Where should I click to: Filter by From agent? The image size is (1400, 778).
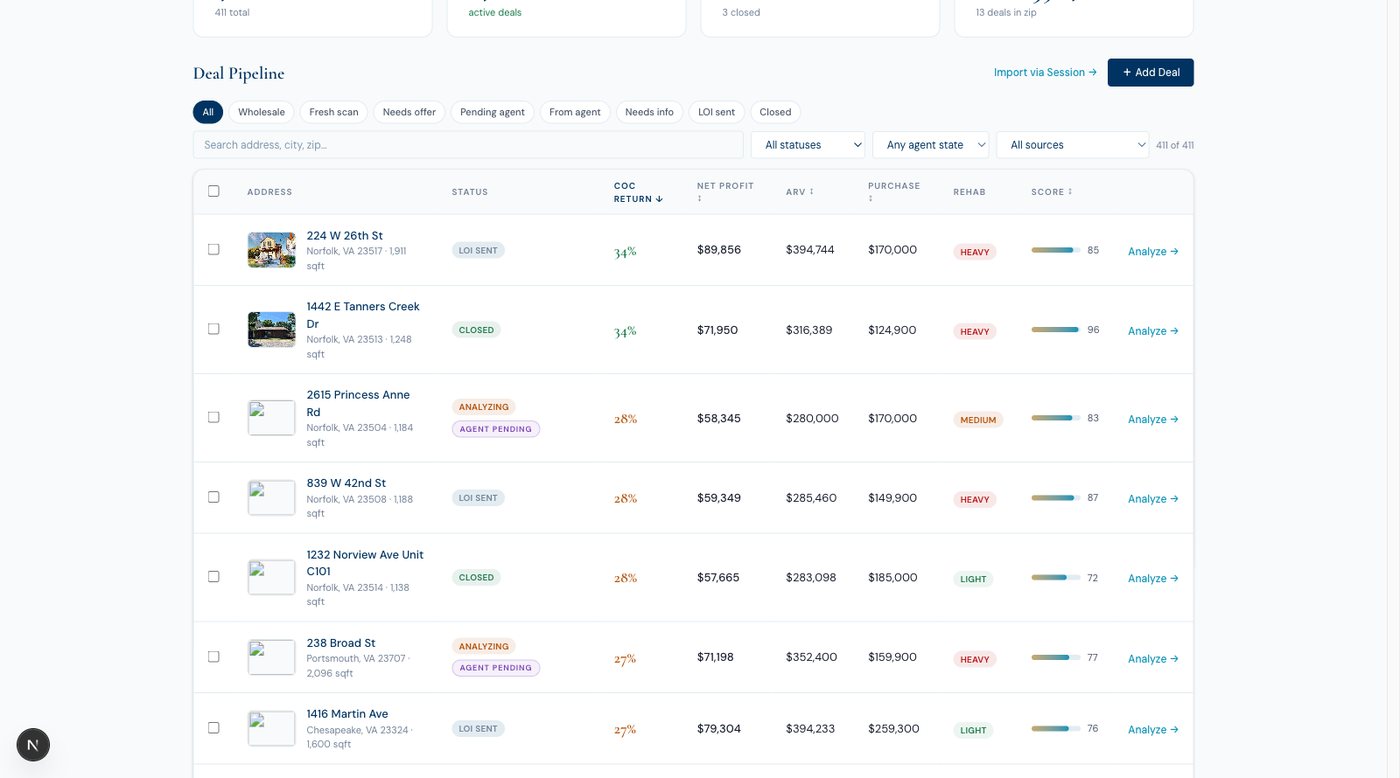(575, 112)
